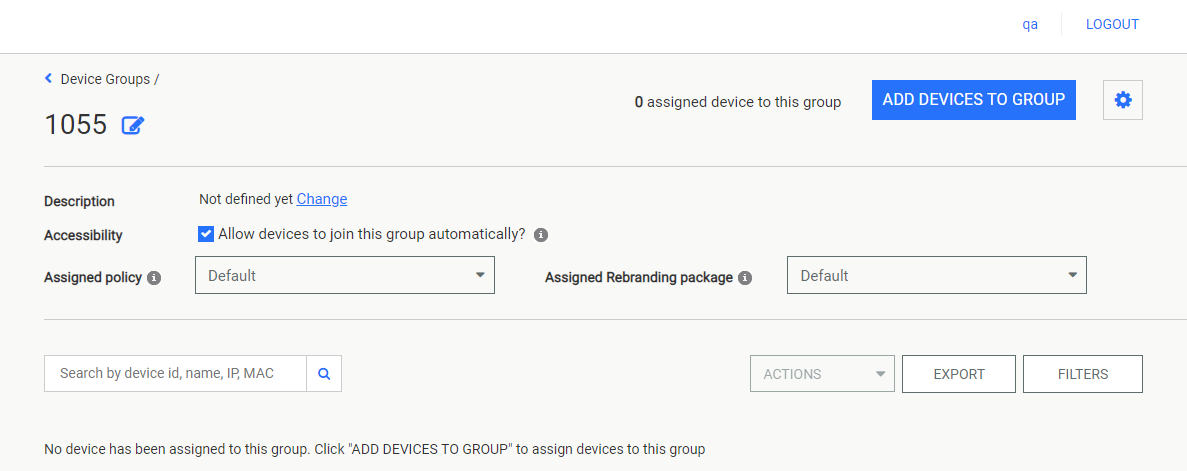Click the magnifier search icon
The height and width of the screenshot is (471, 1187).
point(324,374)
